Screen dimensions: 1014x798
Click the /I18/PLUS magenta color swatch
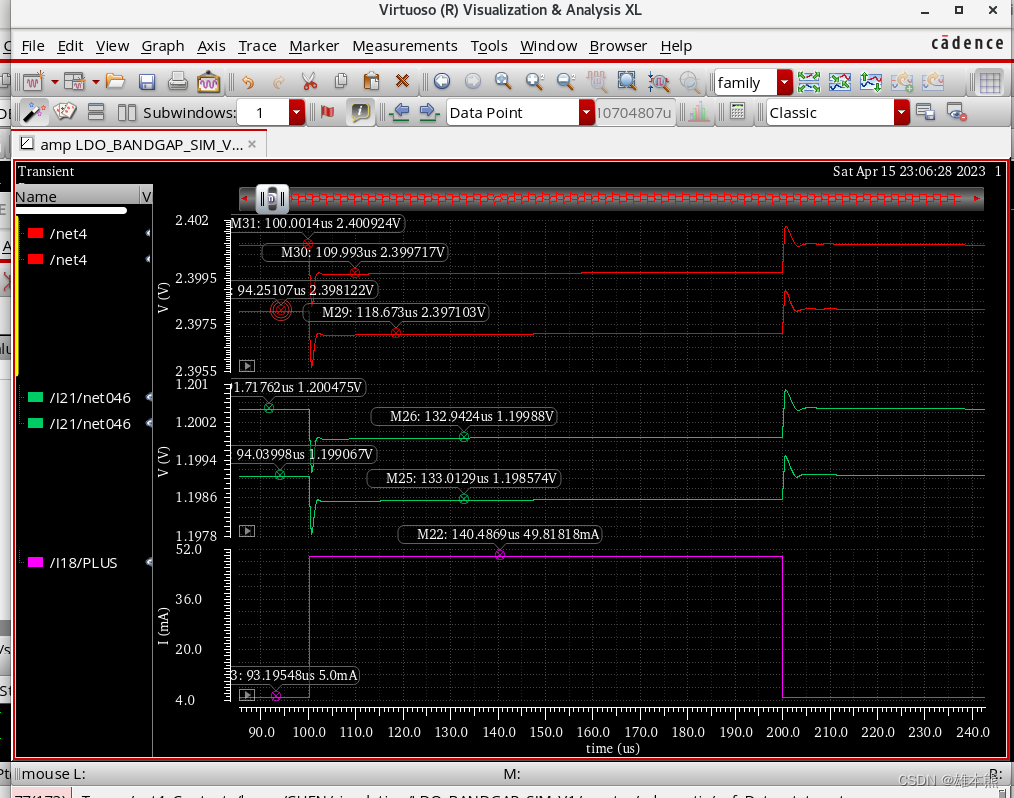click(x=36, y=562)
